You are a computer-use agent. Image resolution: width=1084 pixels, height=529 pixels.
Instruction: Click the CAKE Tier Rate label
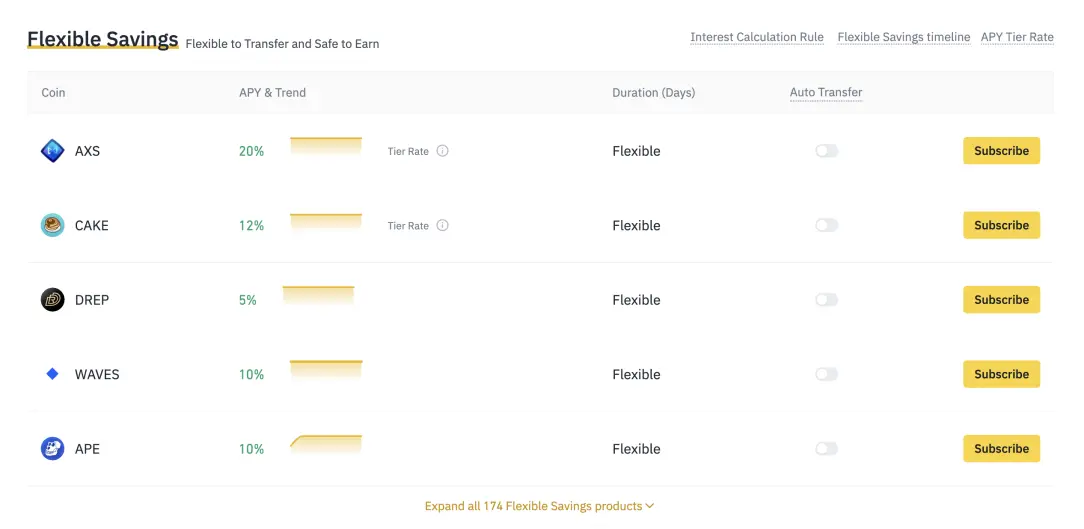[x=408, y=226]
